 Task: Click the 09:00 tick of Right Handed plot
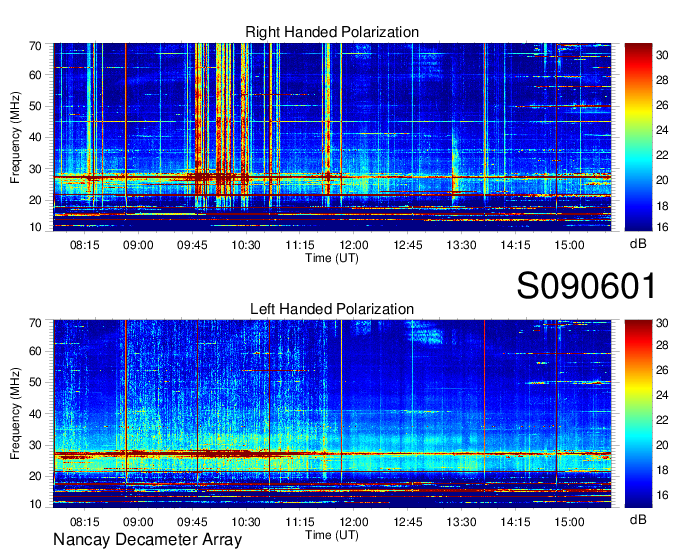pyautogui.click(x=138, y=245)
